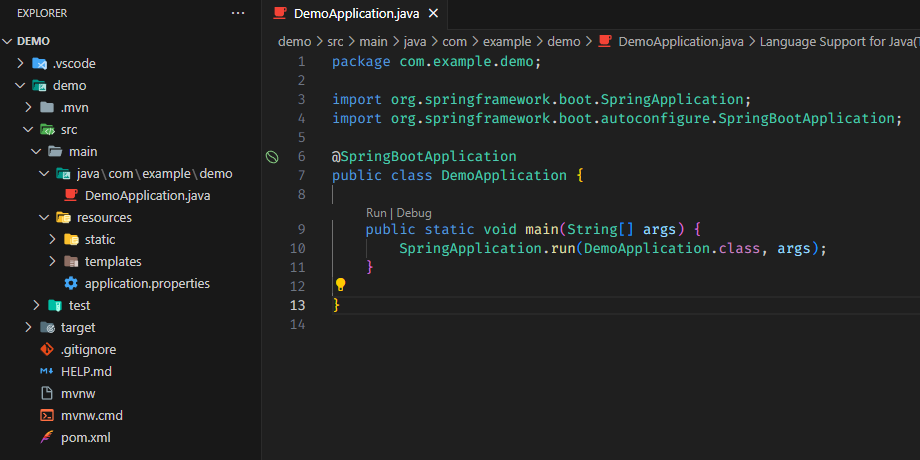Click the lightbulb quick-fix icon on line 12
This screenshot has width=920, height=460.
[340, 285]
